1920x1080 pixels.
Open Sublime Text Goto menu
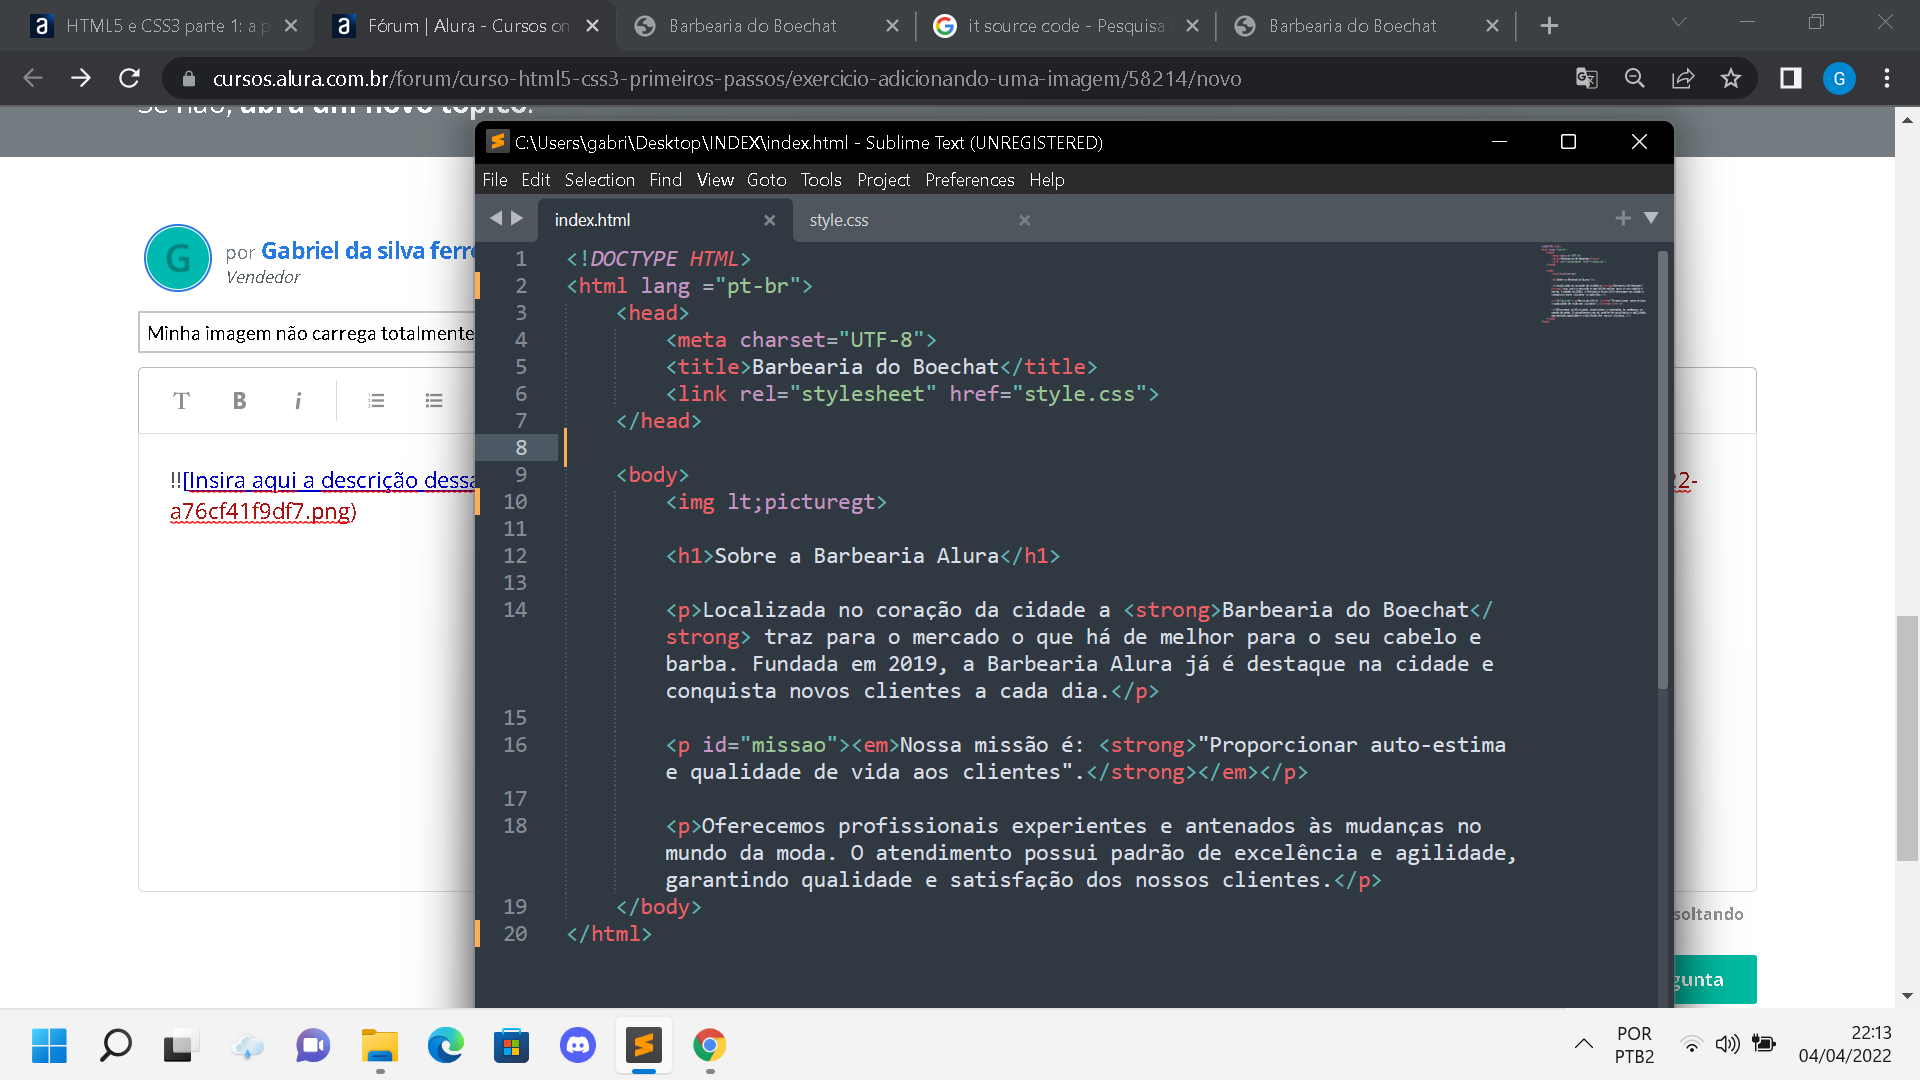tap(766, 180)
